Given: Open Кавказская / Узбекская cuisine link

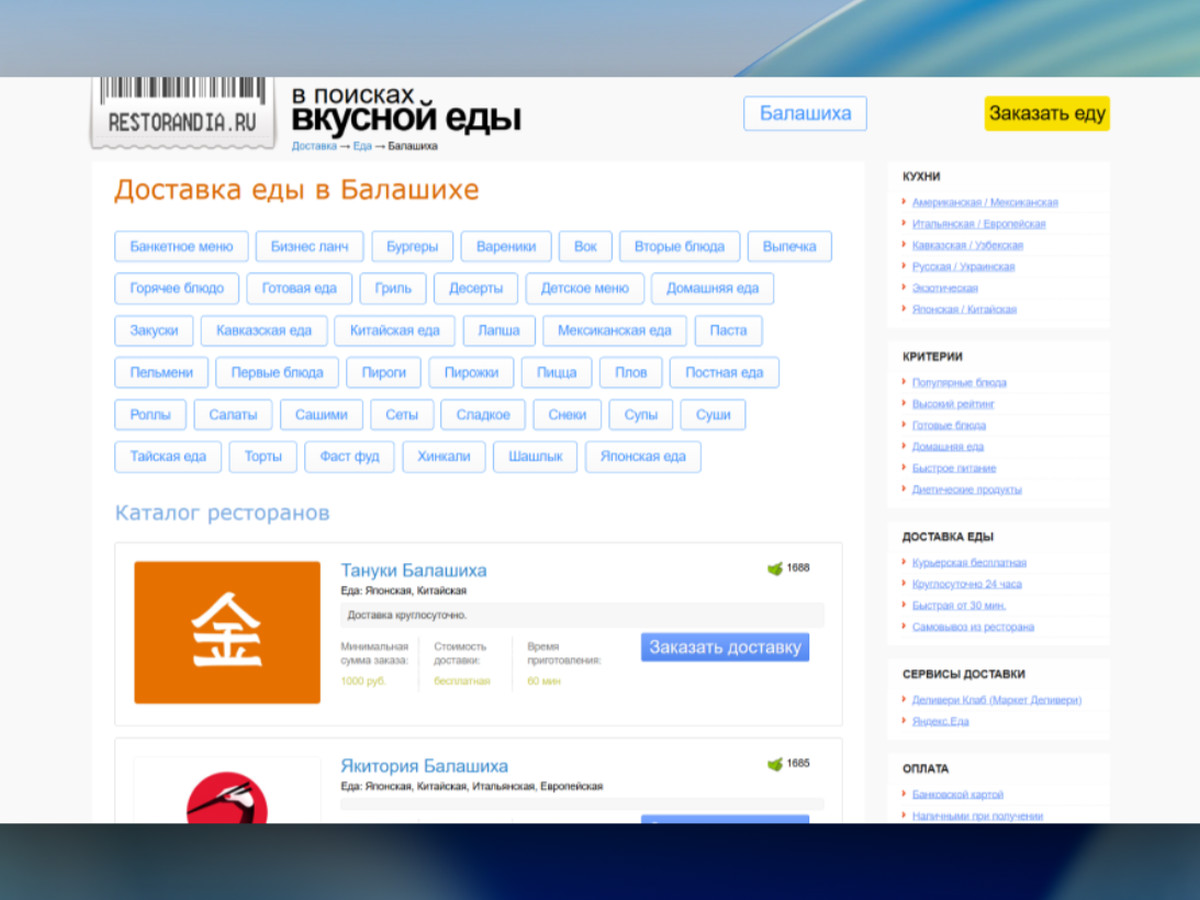Looking at the screenshot, I should click(x=968, y=245).
